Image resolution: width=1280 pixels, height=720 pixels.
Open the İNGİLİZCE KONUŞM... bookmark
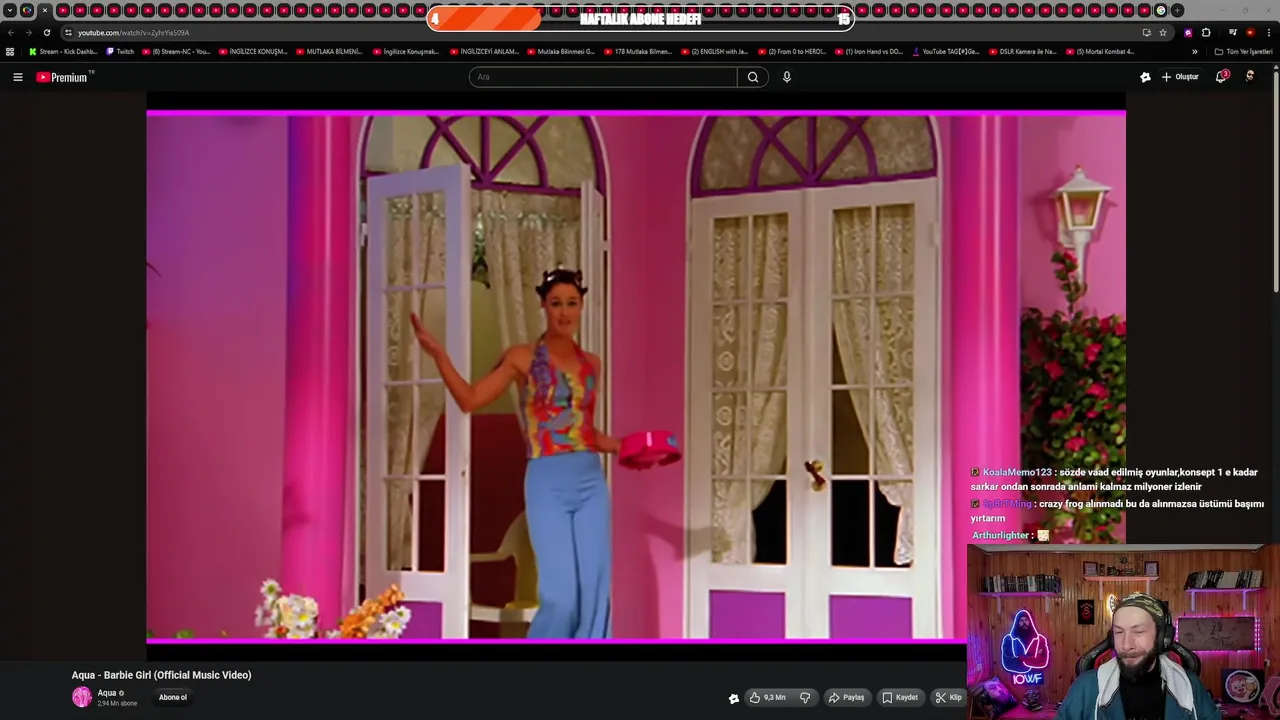click(254, 52)
